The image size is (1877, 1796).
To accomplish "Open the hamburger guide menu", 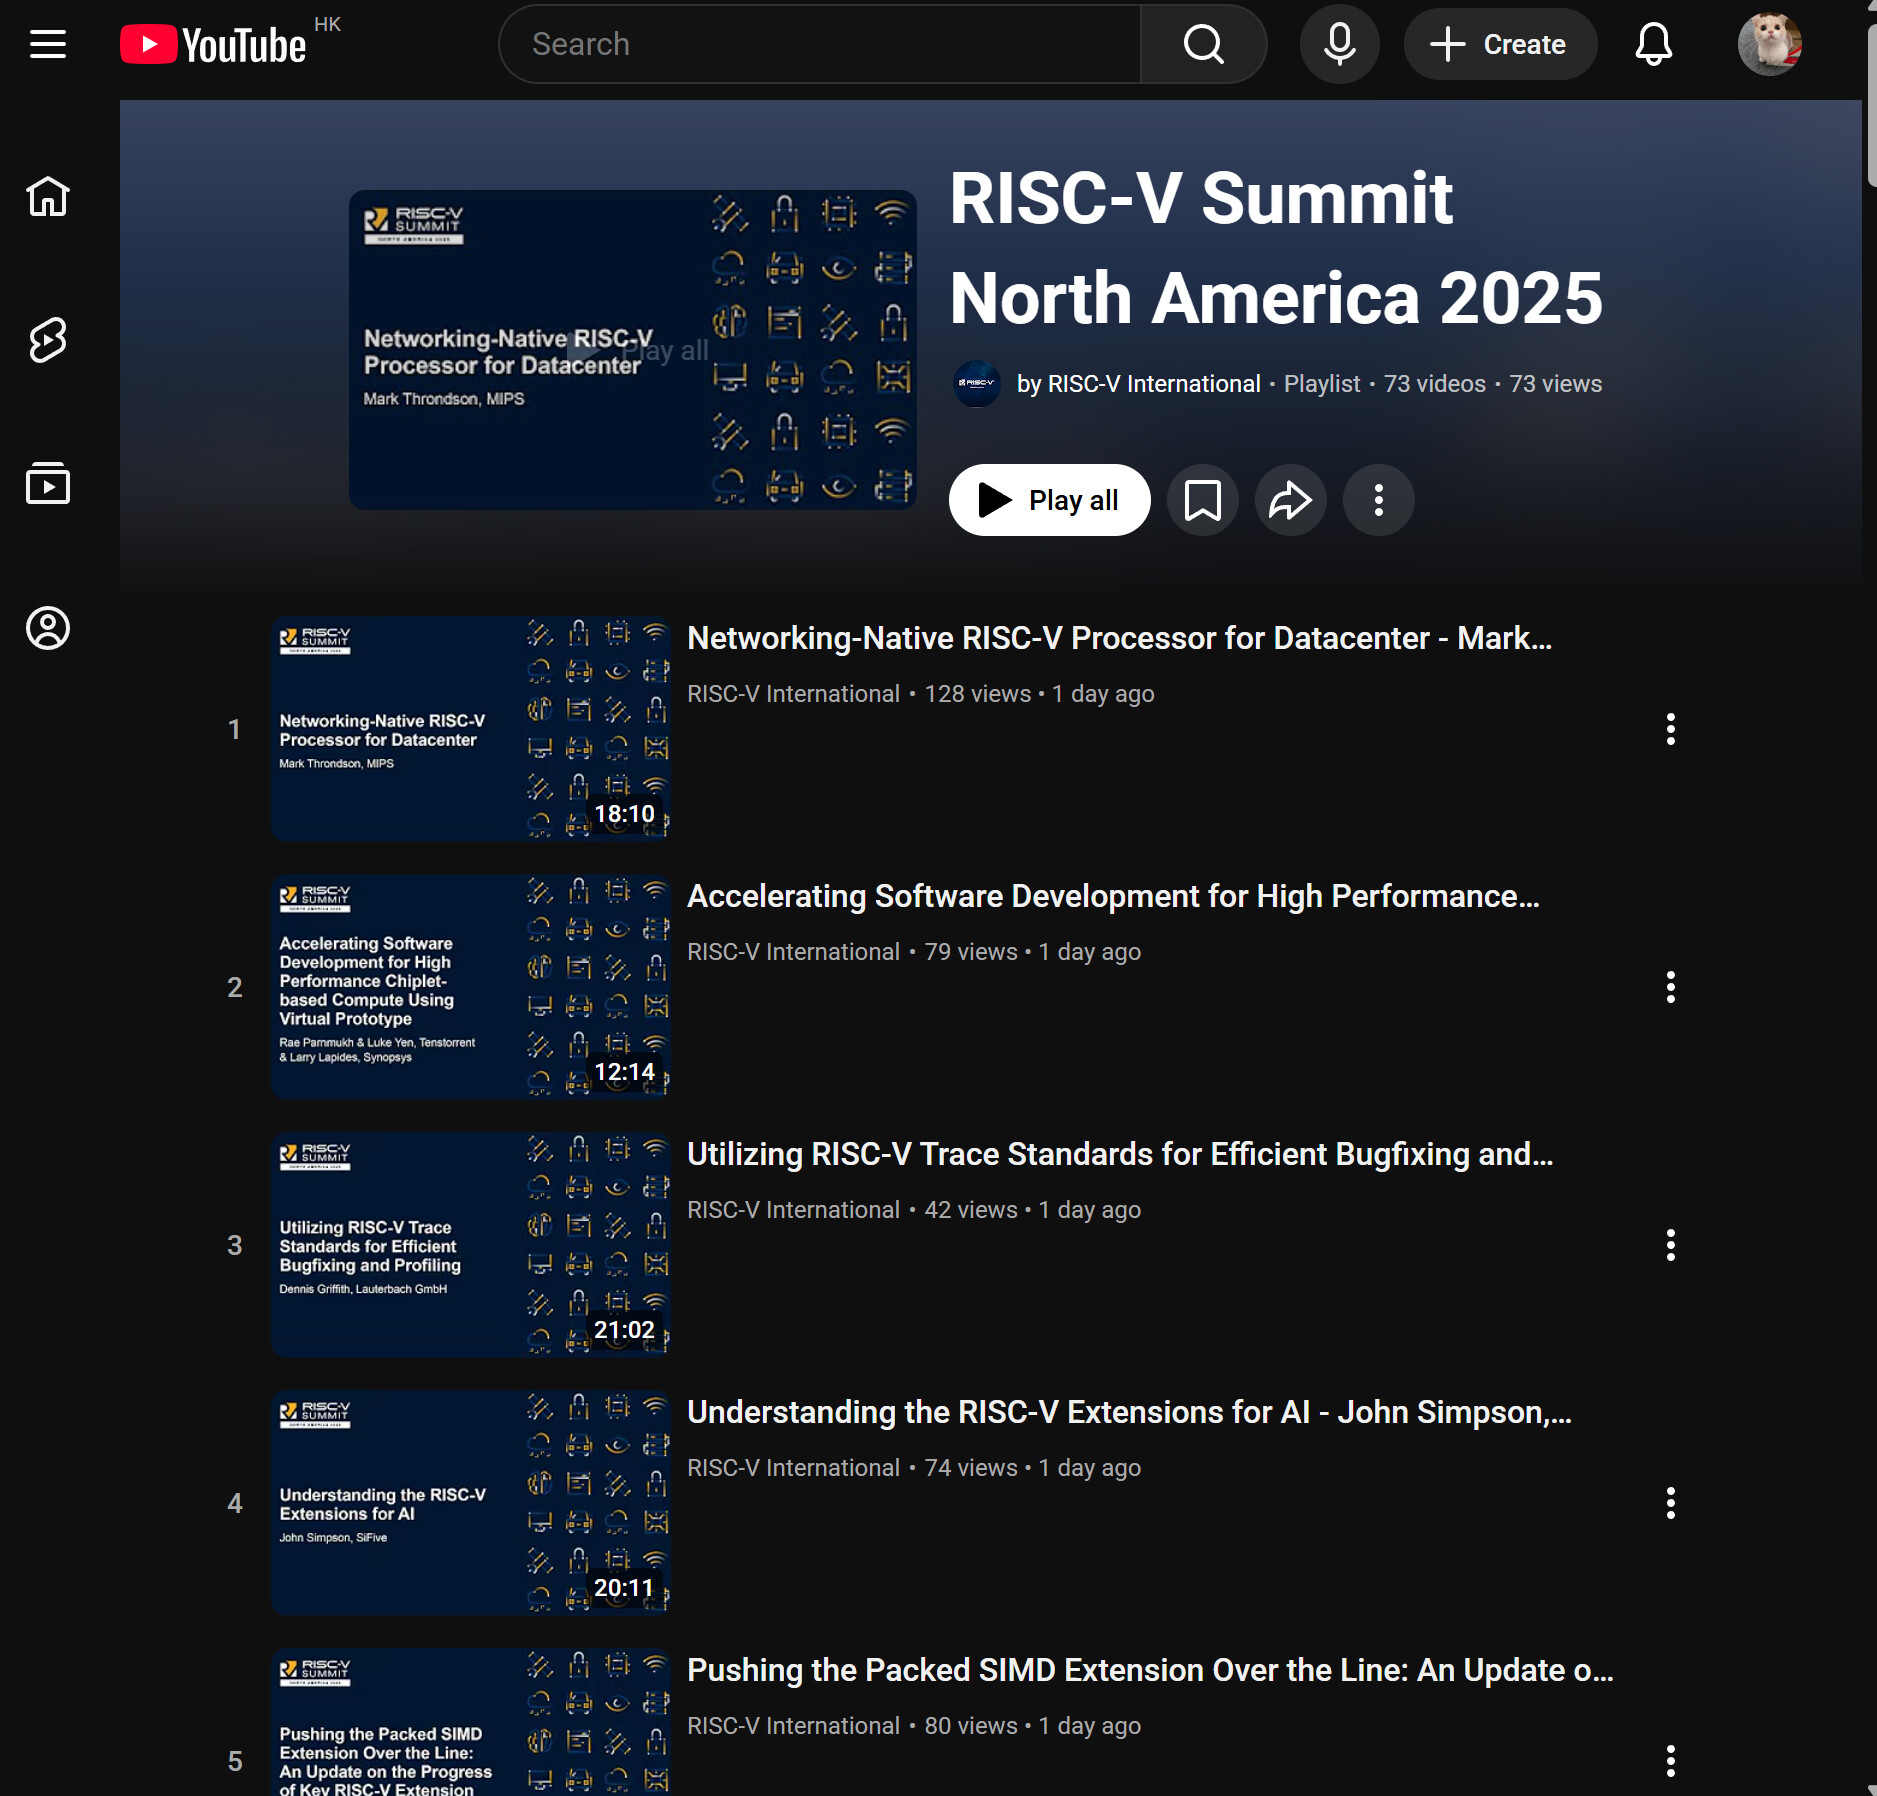I will [x=47, y=44].
